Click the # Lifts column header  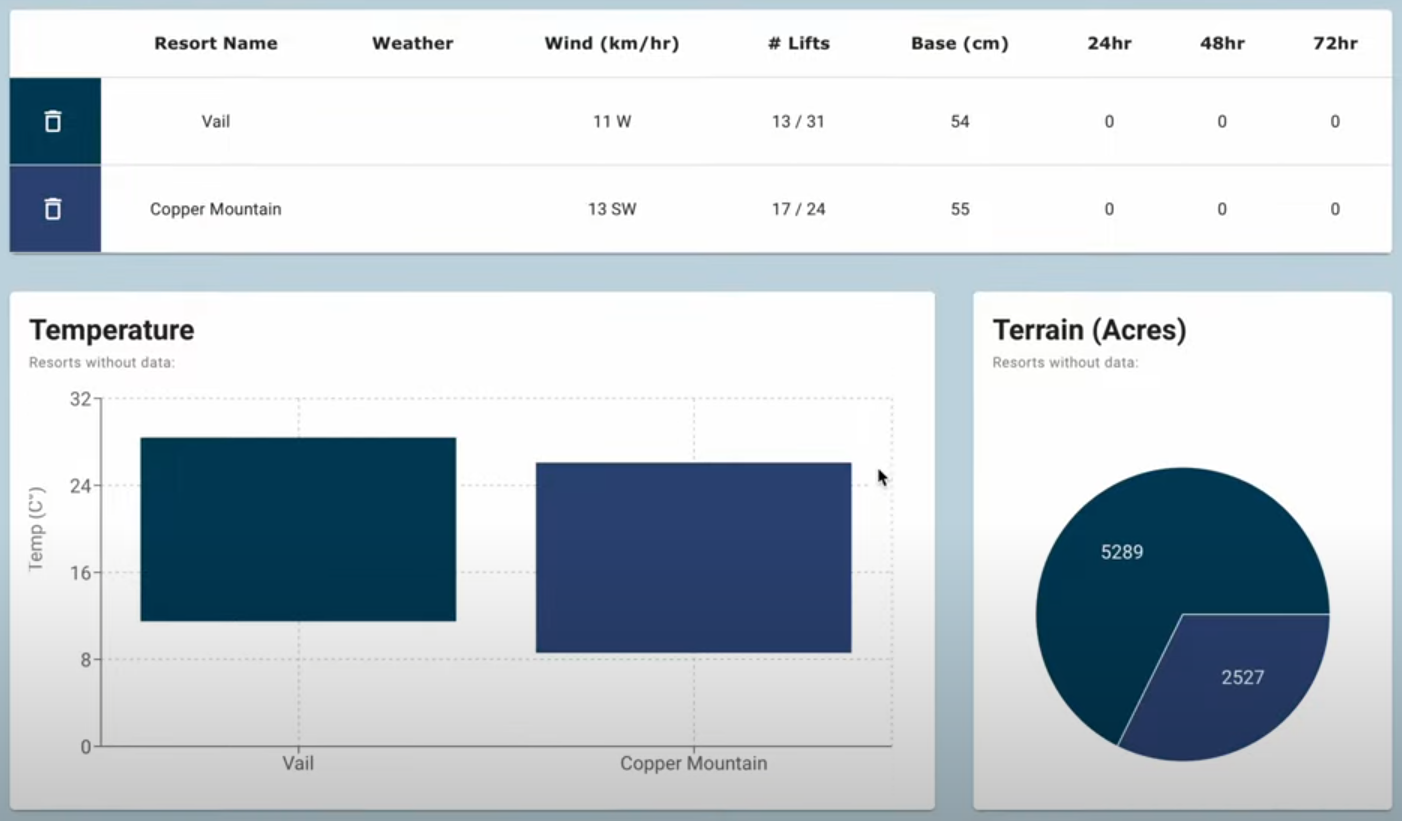pos(798,43)
